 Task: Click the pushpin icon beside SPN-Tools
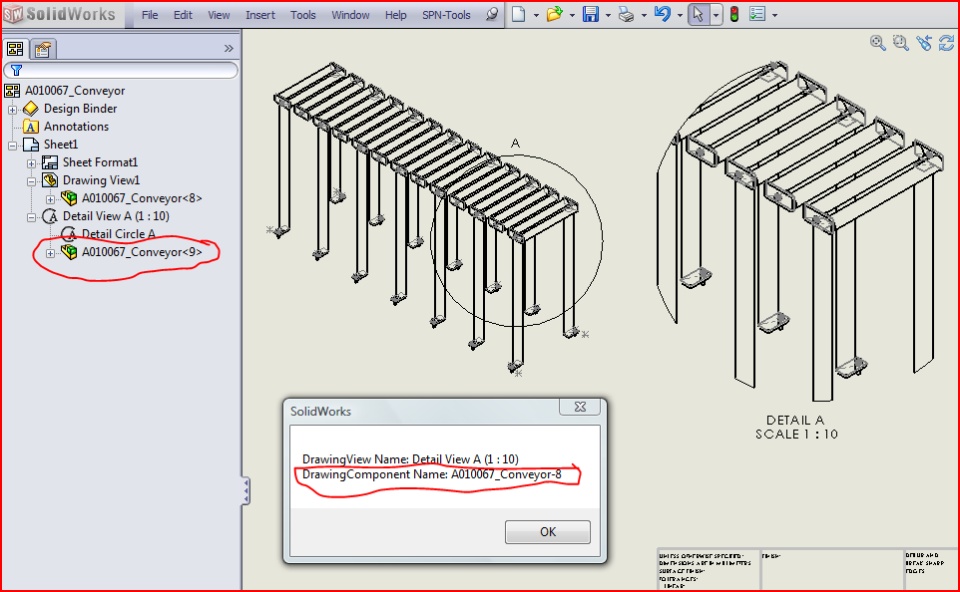[492, 14]
